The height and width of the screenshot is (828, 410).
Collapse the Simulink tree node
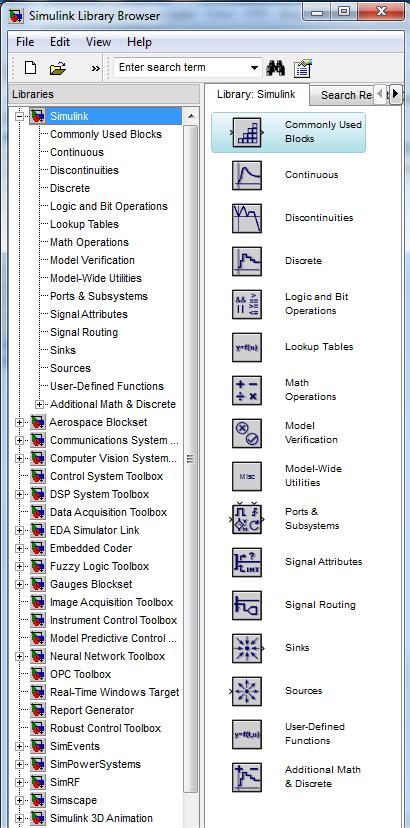tap(20, 116)
